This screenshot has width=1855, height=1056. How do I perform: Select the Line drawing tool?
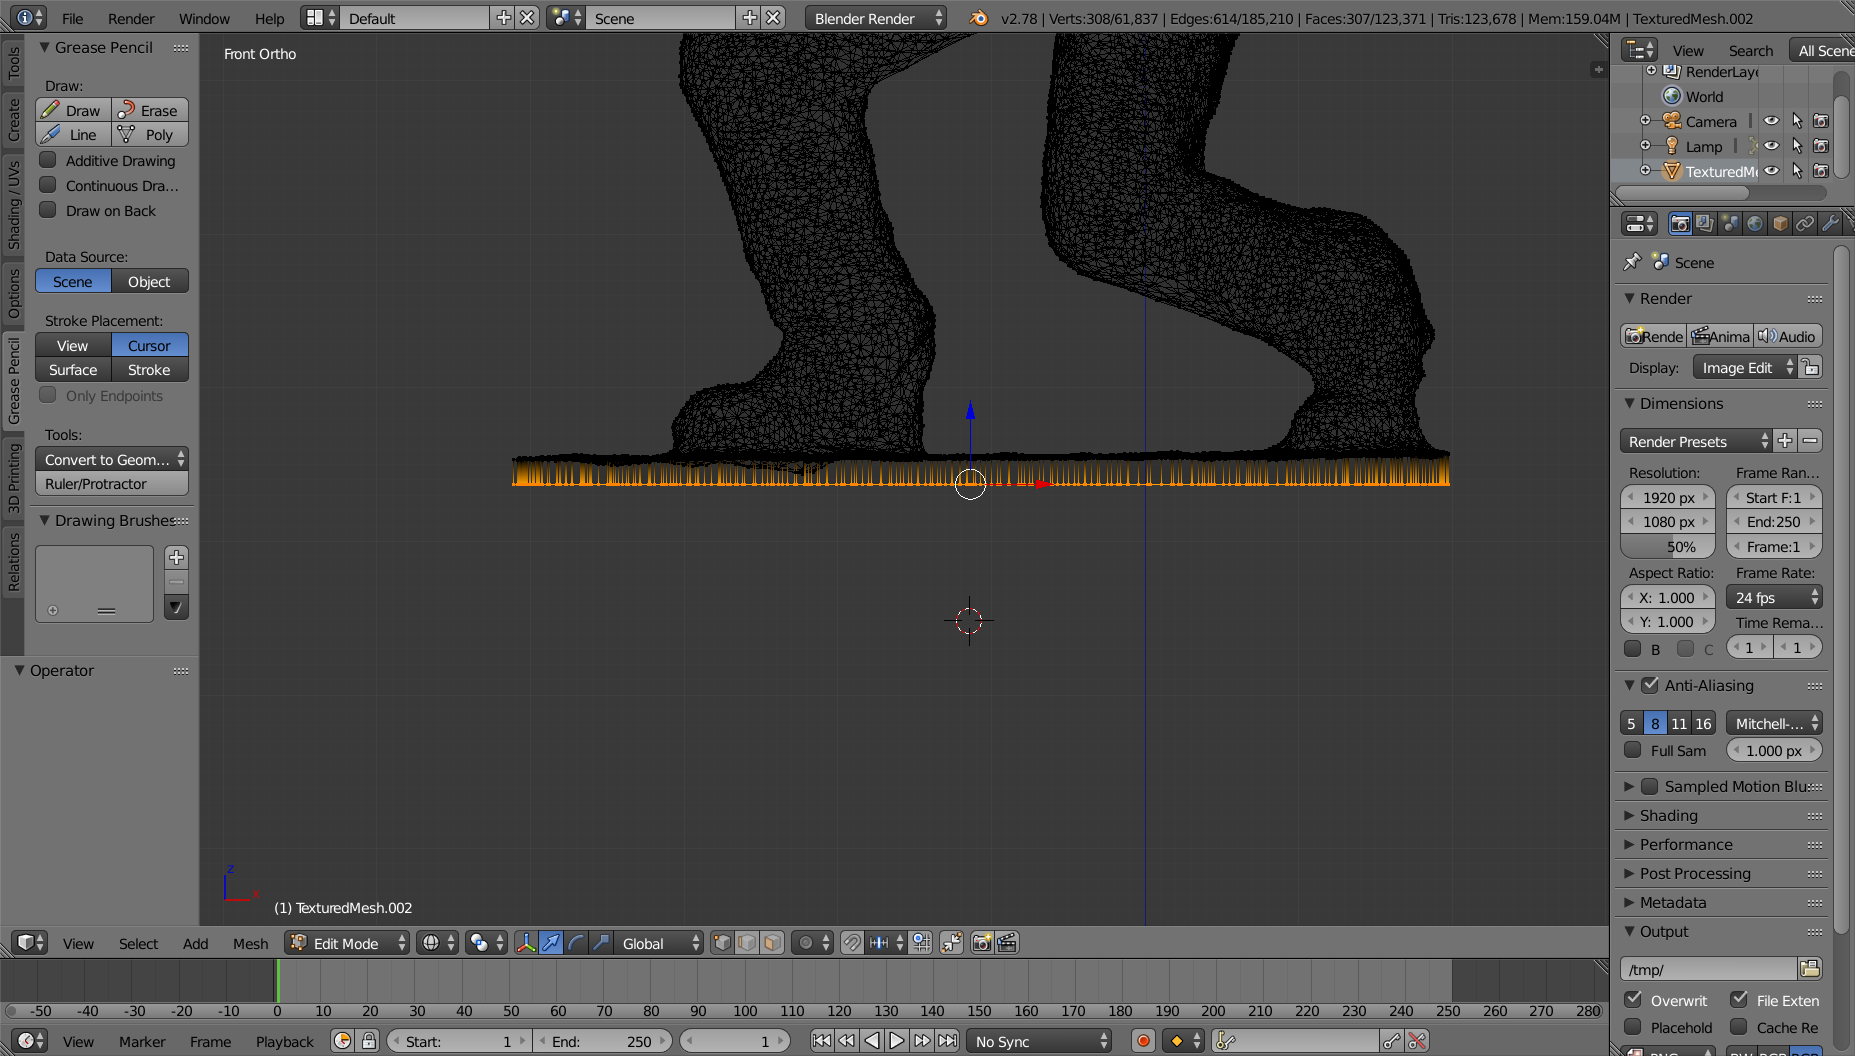point(73,134)
